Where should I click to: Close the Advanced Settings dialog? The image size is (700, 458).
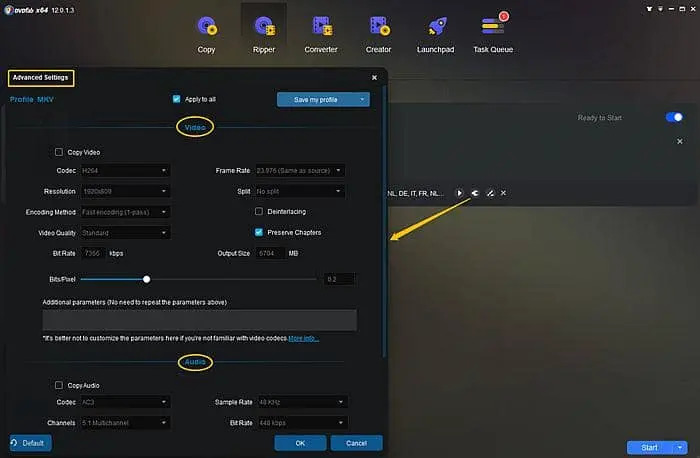click(x=374, y=78)
